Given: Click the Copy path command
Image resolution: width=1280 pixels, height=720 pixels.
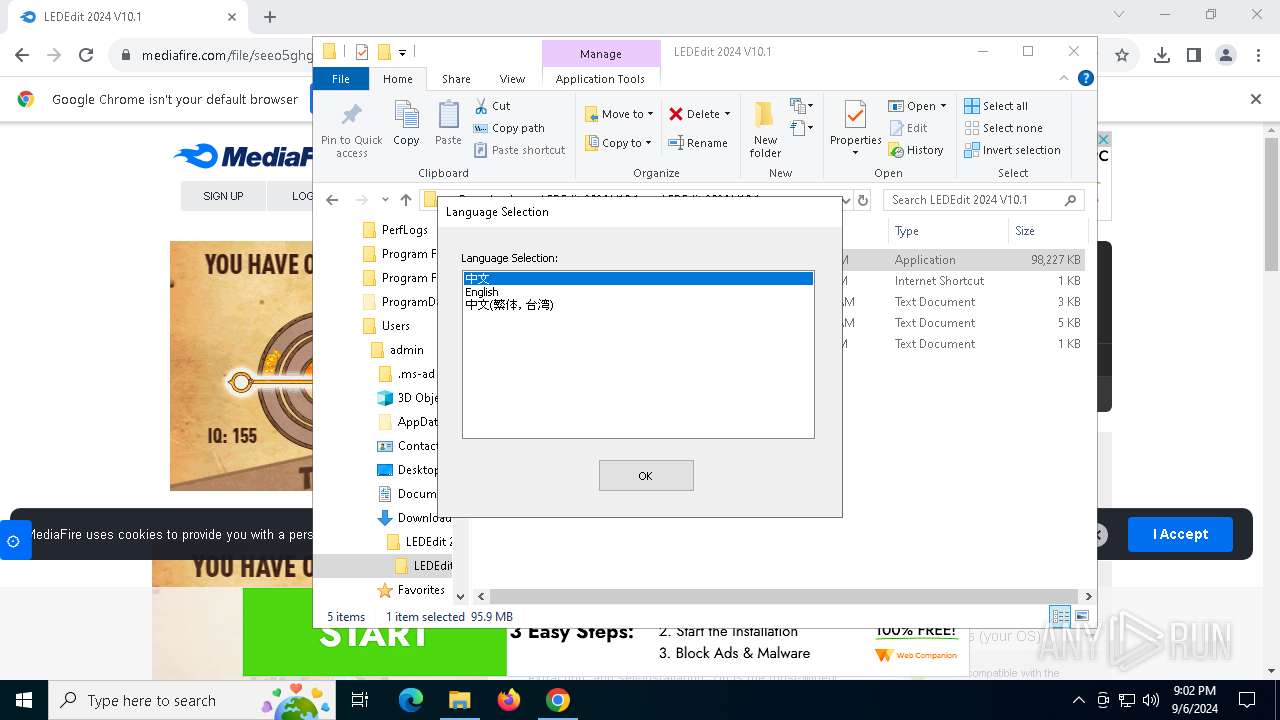Looking at the screenshot, I should (x=510, y=128).
